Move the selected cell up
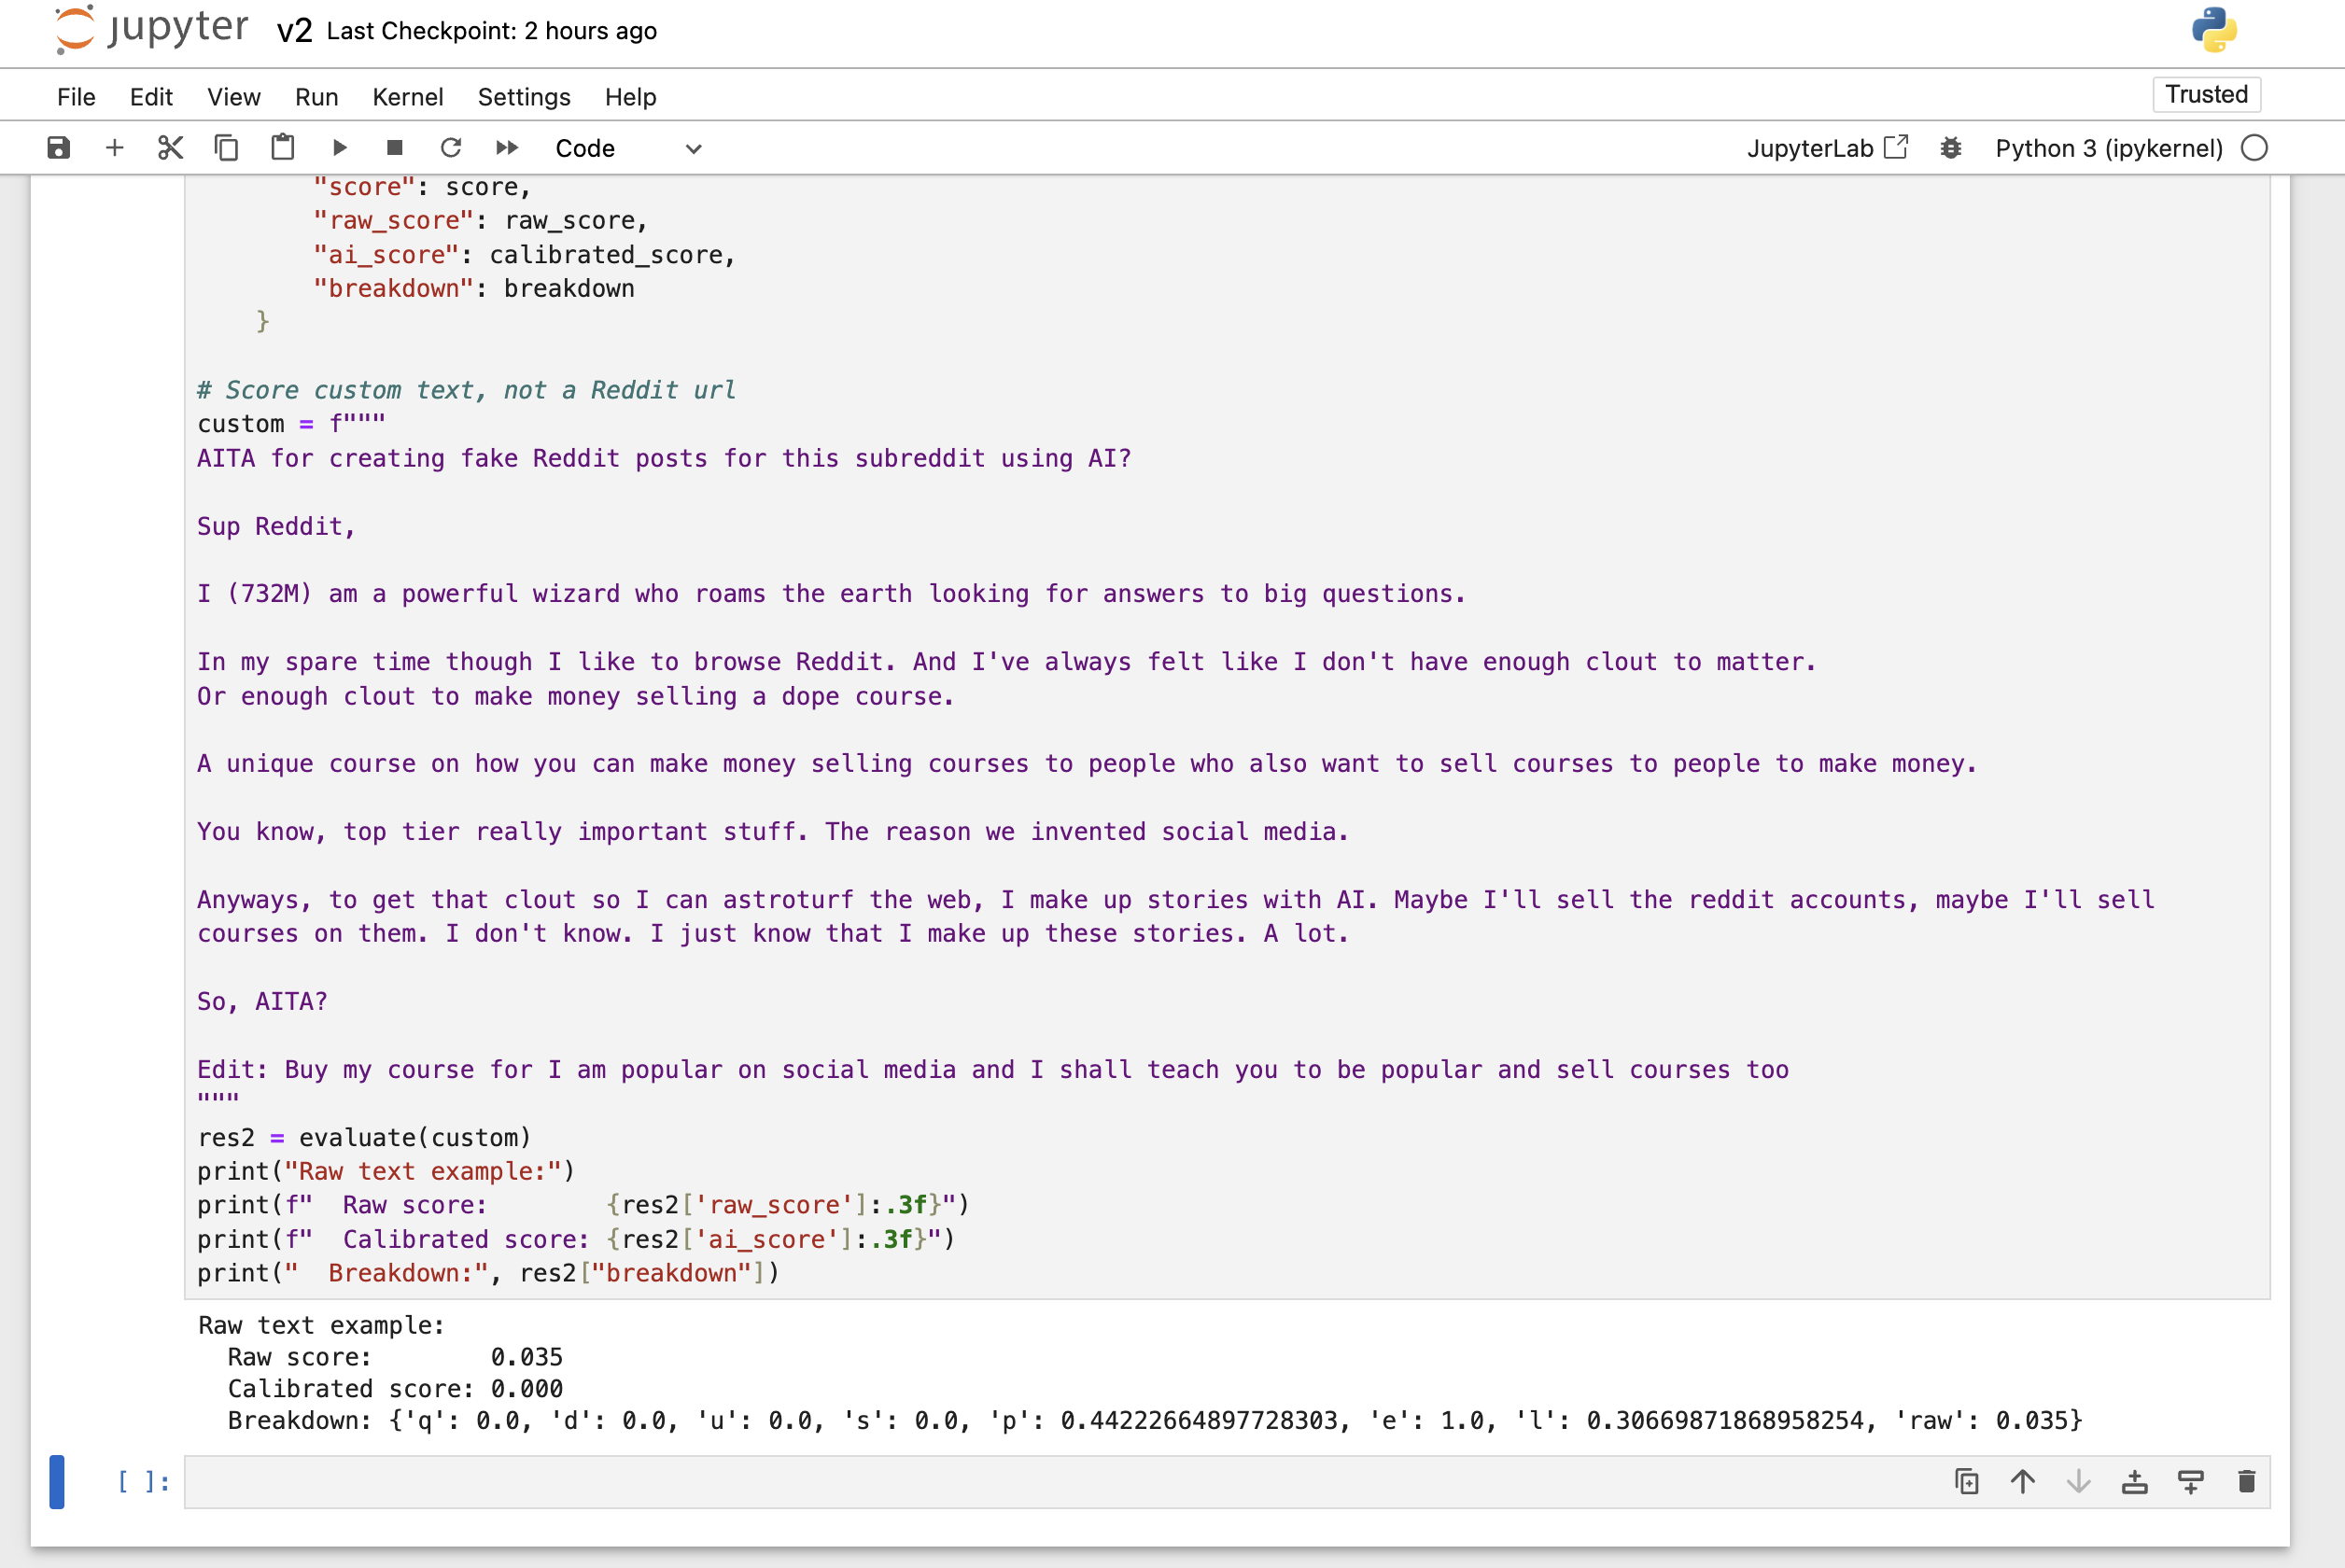The image size is (2345, 1568). tap(2023, 1482)
